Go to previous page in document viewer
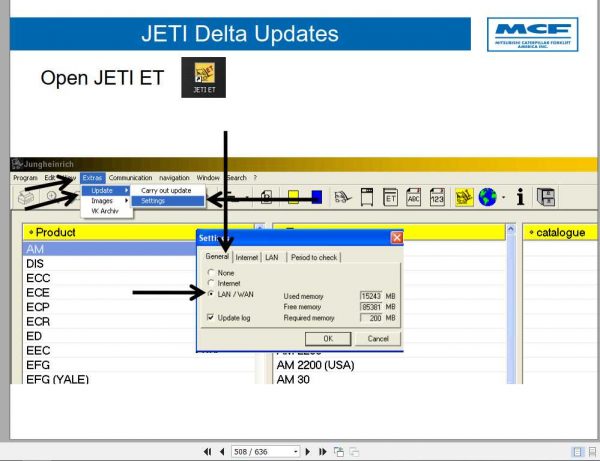 pyautogui.click(x=222, y=452)
